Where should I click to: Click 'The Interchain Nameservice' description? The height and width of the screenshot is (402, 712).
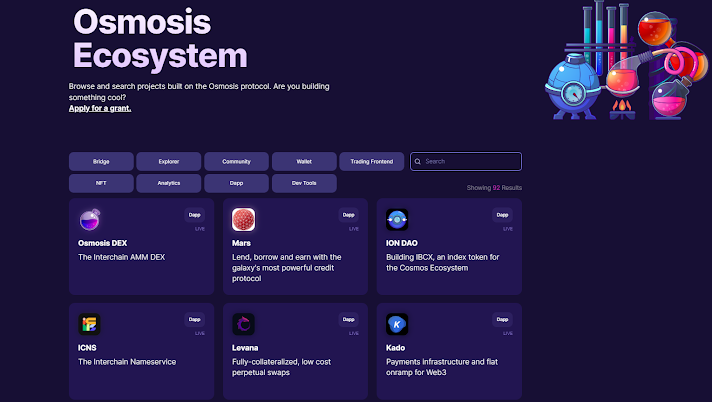(x=127, y=362)
